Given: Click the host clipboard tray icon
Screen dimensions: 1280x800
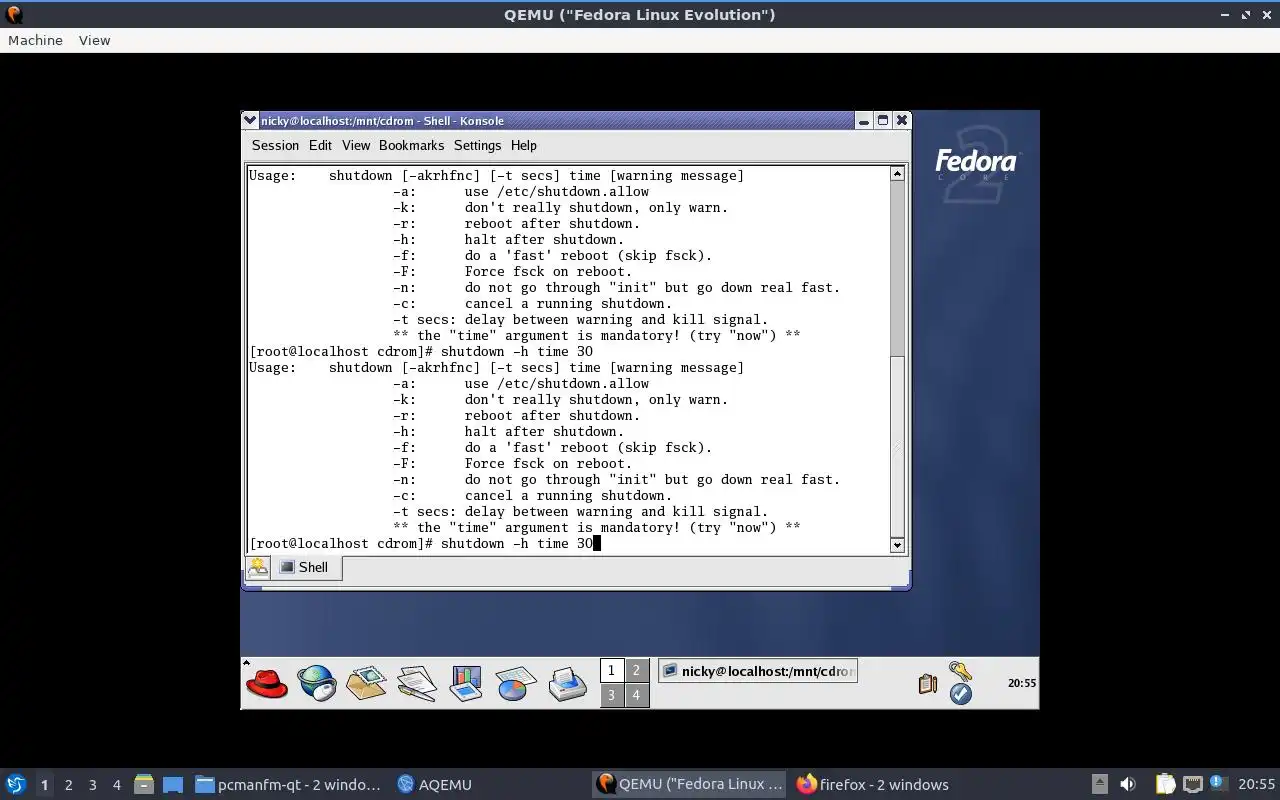Looking at the screenshot, I should coord(1165,784).
